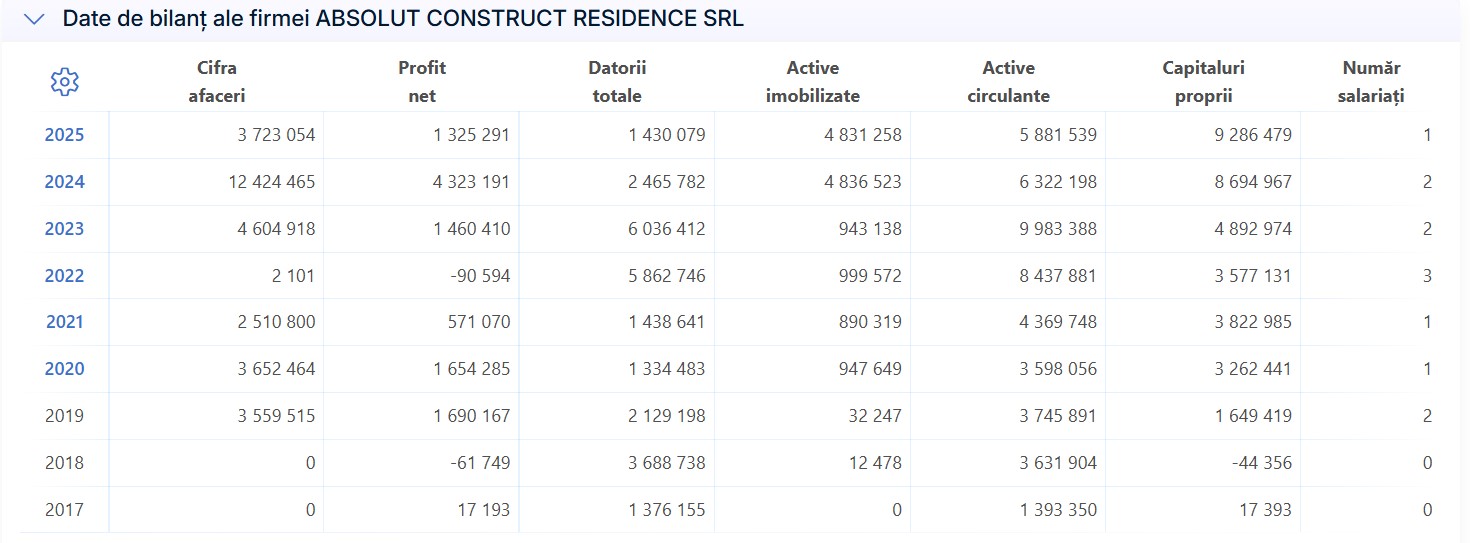The width and height of the screenshot is (1470, 543).
Task: Select the 2022 net loss -90 594
Action: point(480,276)
